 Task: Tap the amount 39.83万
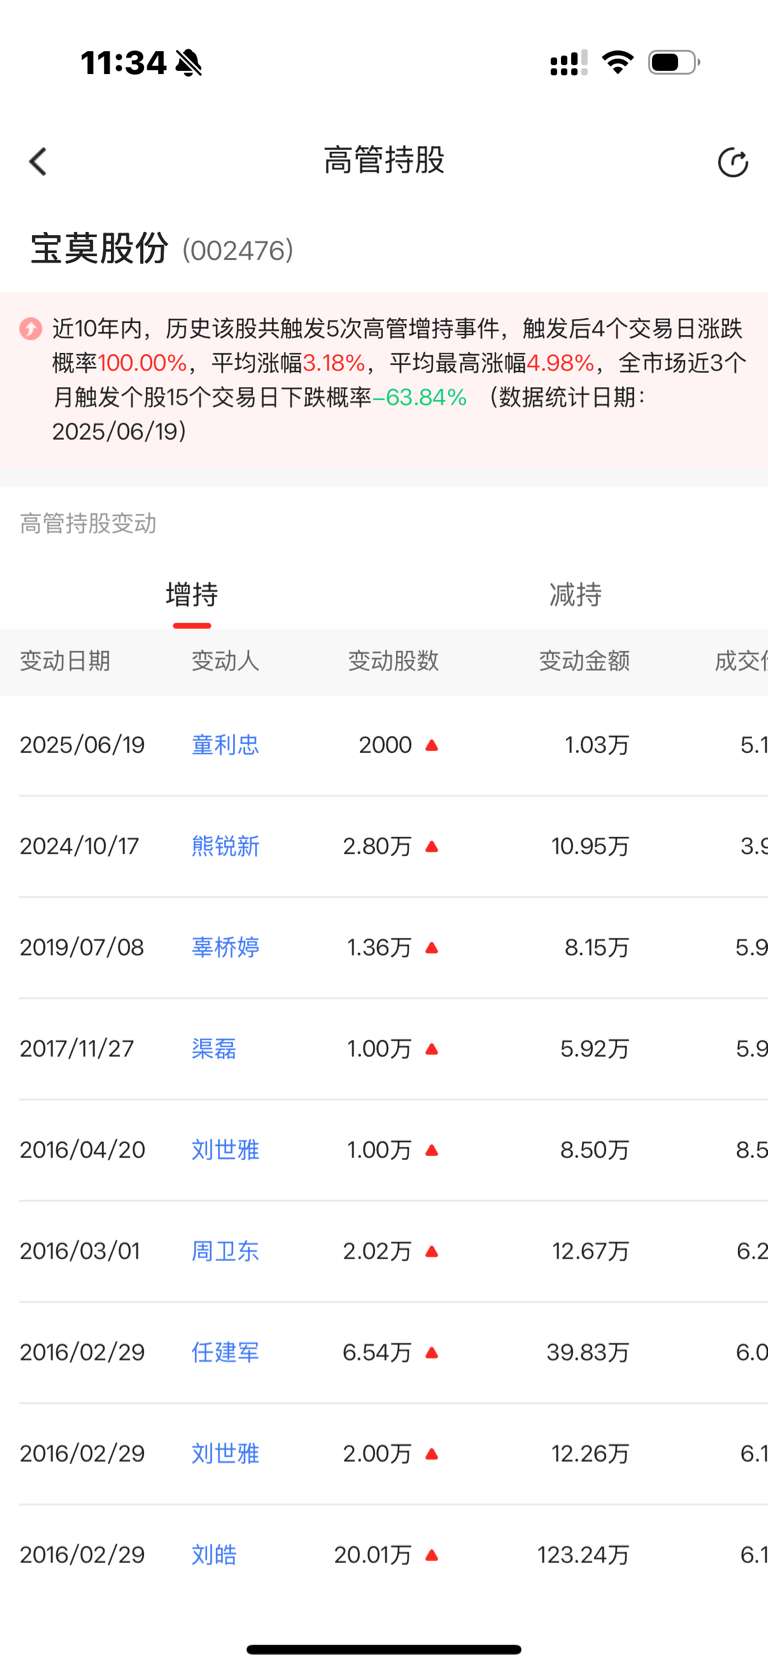[588, 1352]
